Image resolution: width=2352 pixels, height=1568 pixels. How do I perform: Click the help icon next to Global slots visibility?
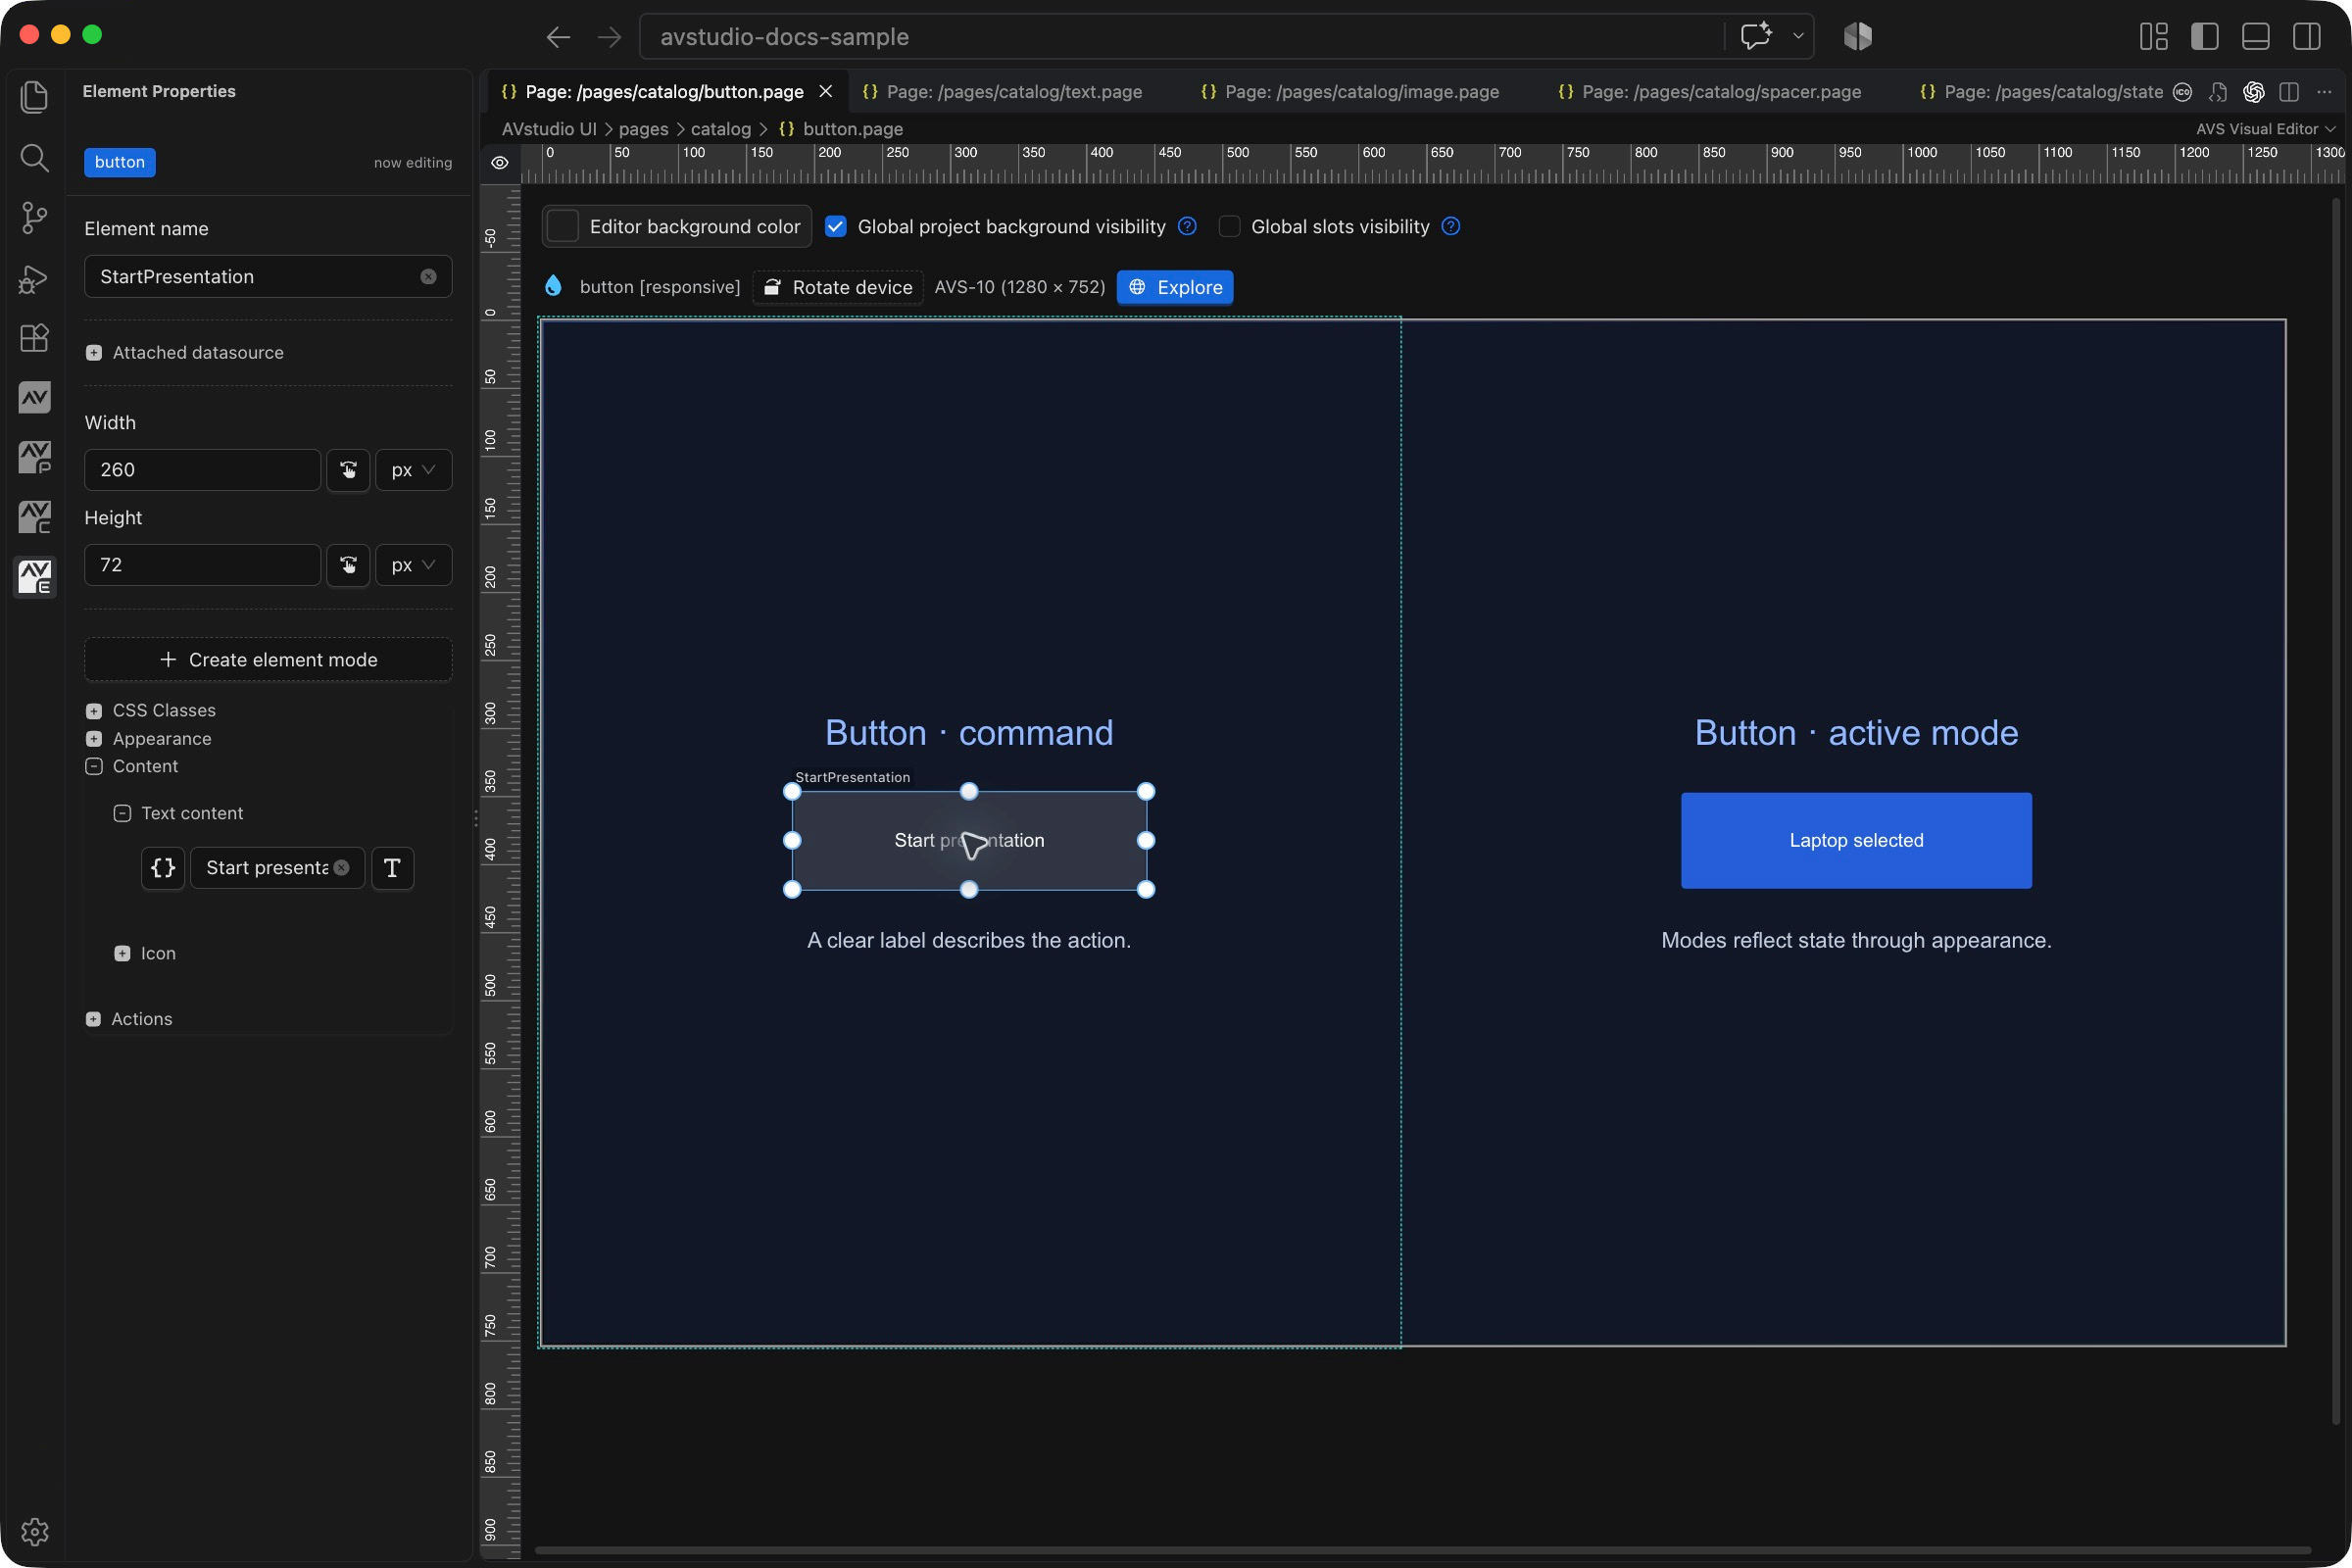(x=1450, y=226)
